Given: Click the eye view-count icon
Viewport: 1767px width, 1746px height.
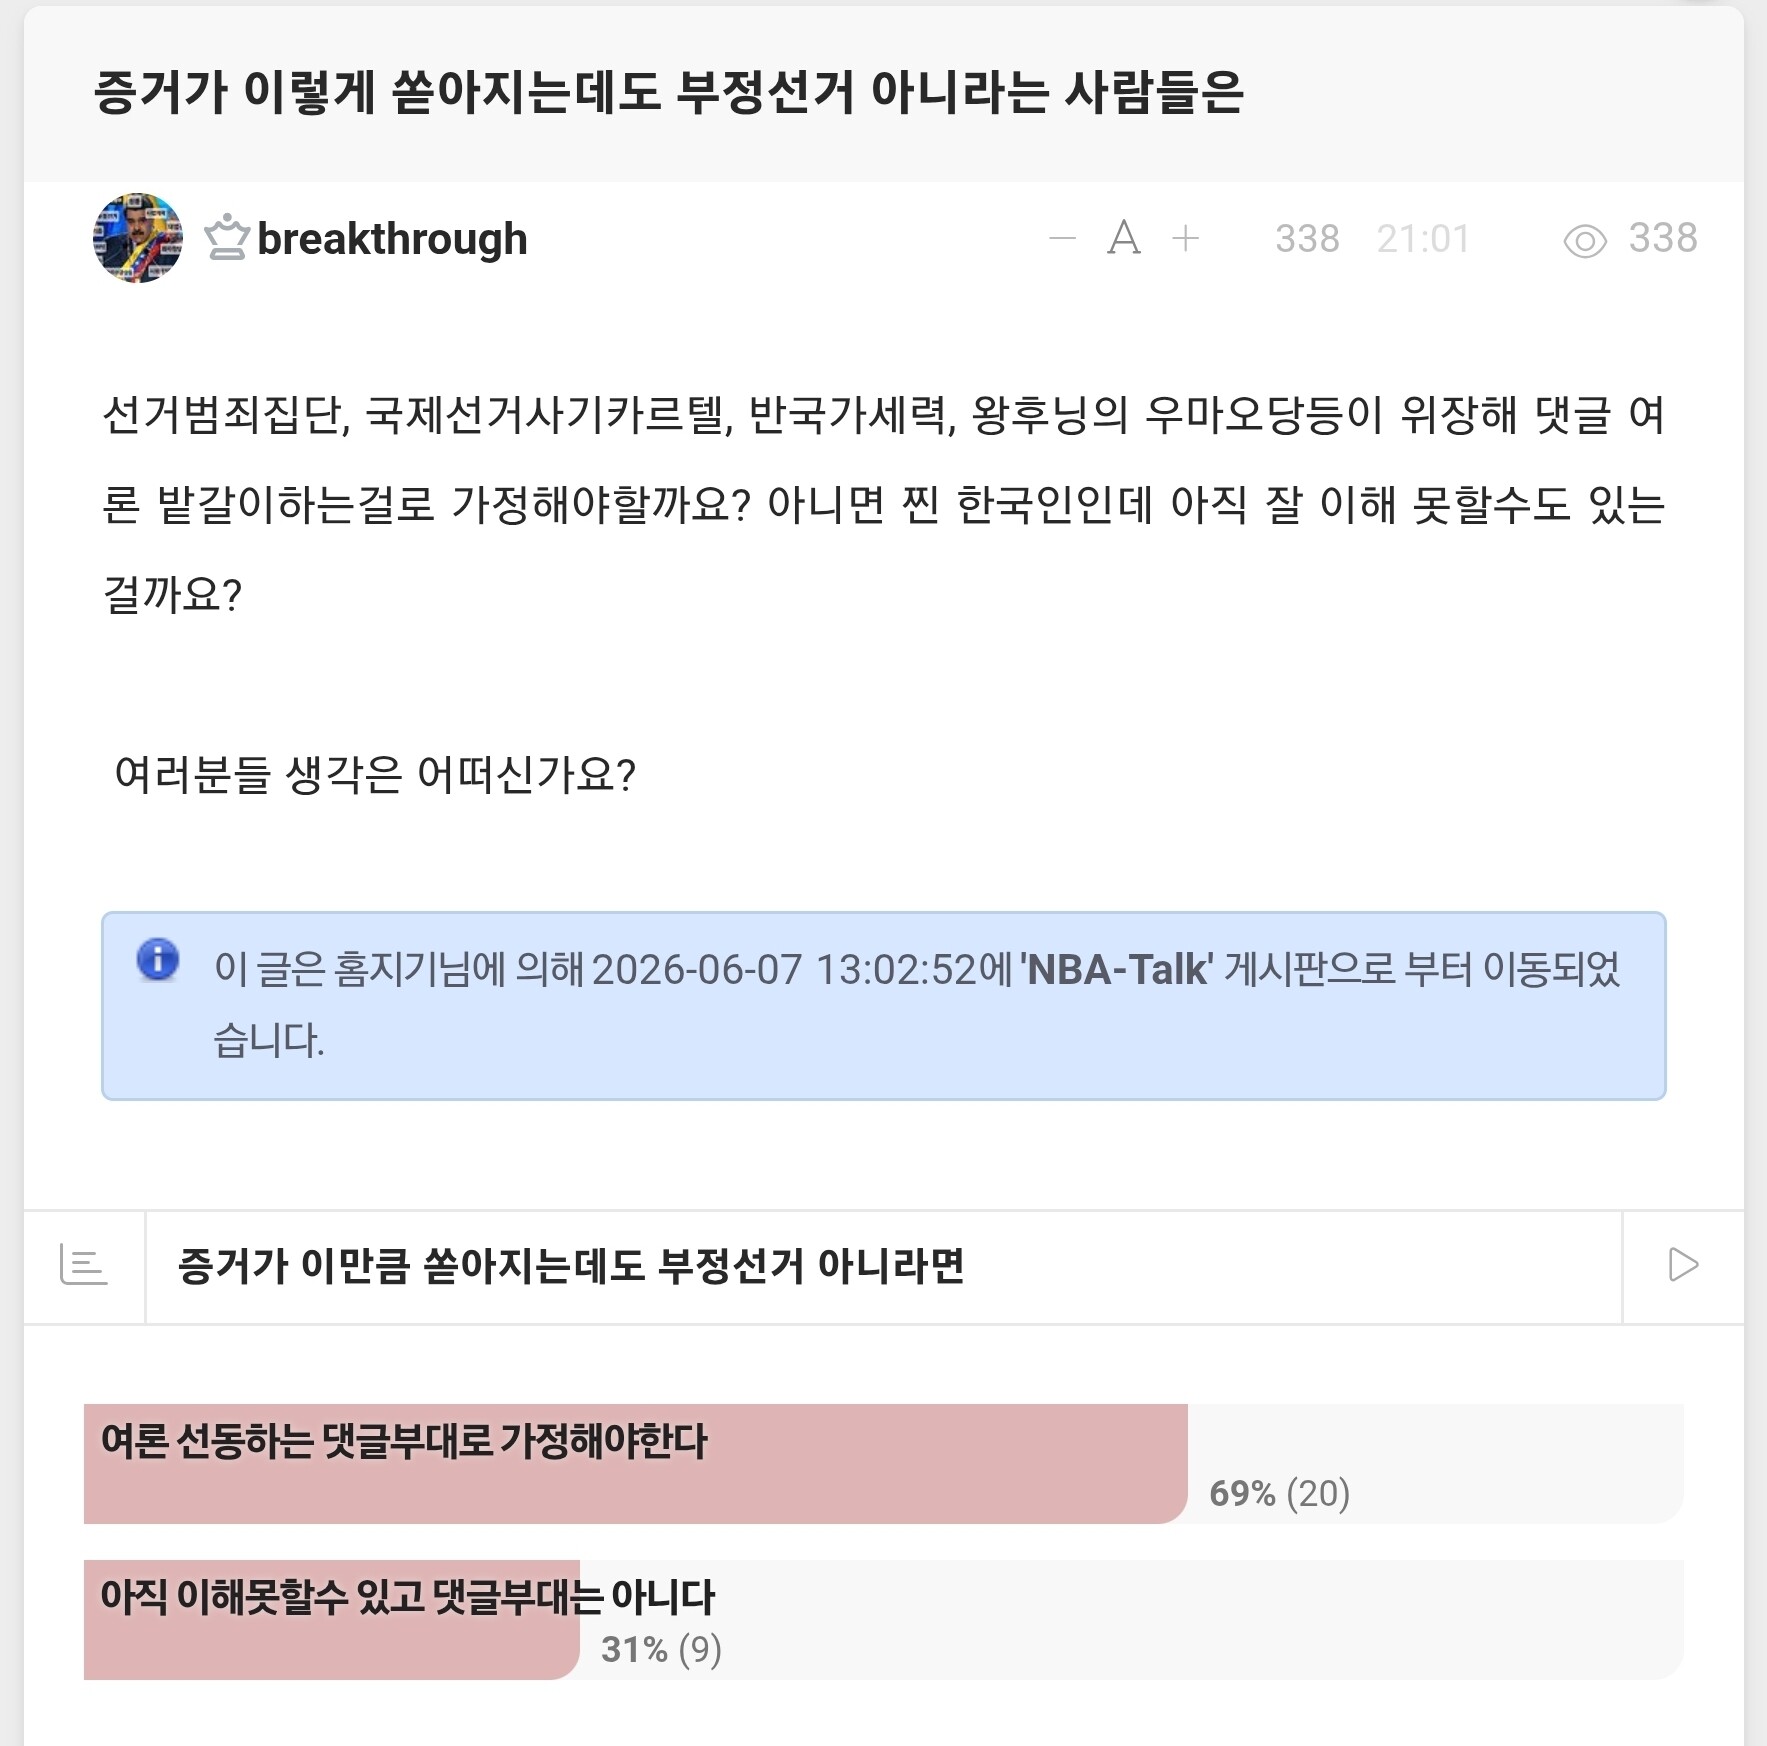Looking at the screenshot, I should click(1584, 241).
